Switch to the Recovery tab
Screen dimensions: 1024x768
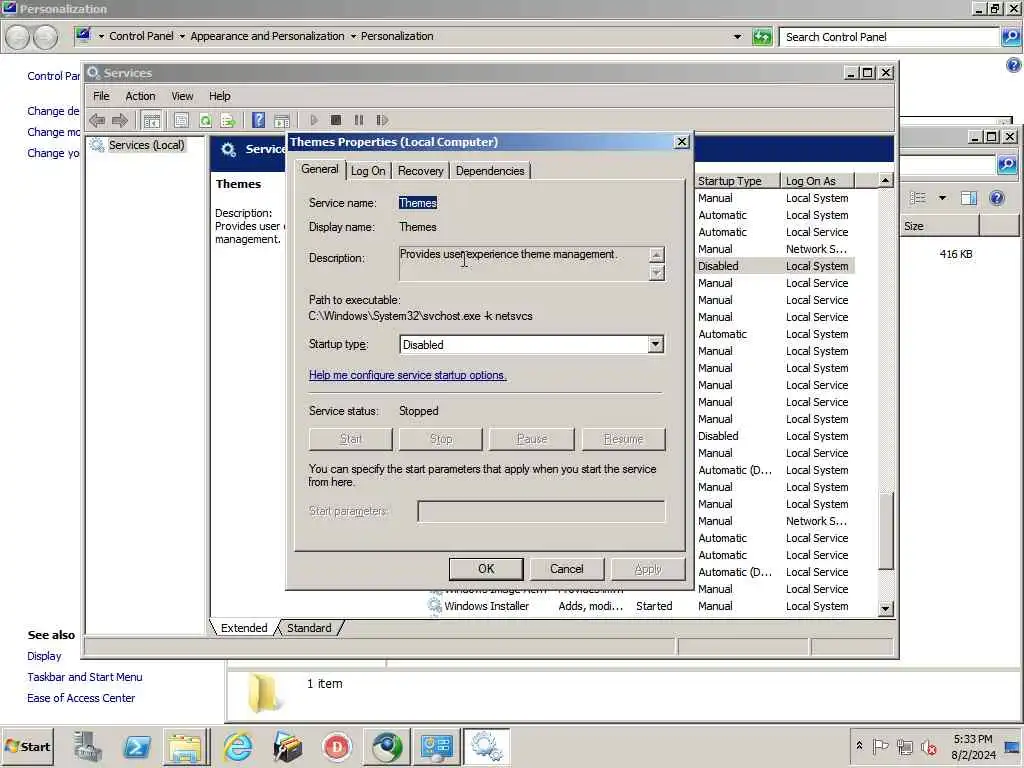pos(420,171)
